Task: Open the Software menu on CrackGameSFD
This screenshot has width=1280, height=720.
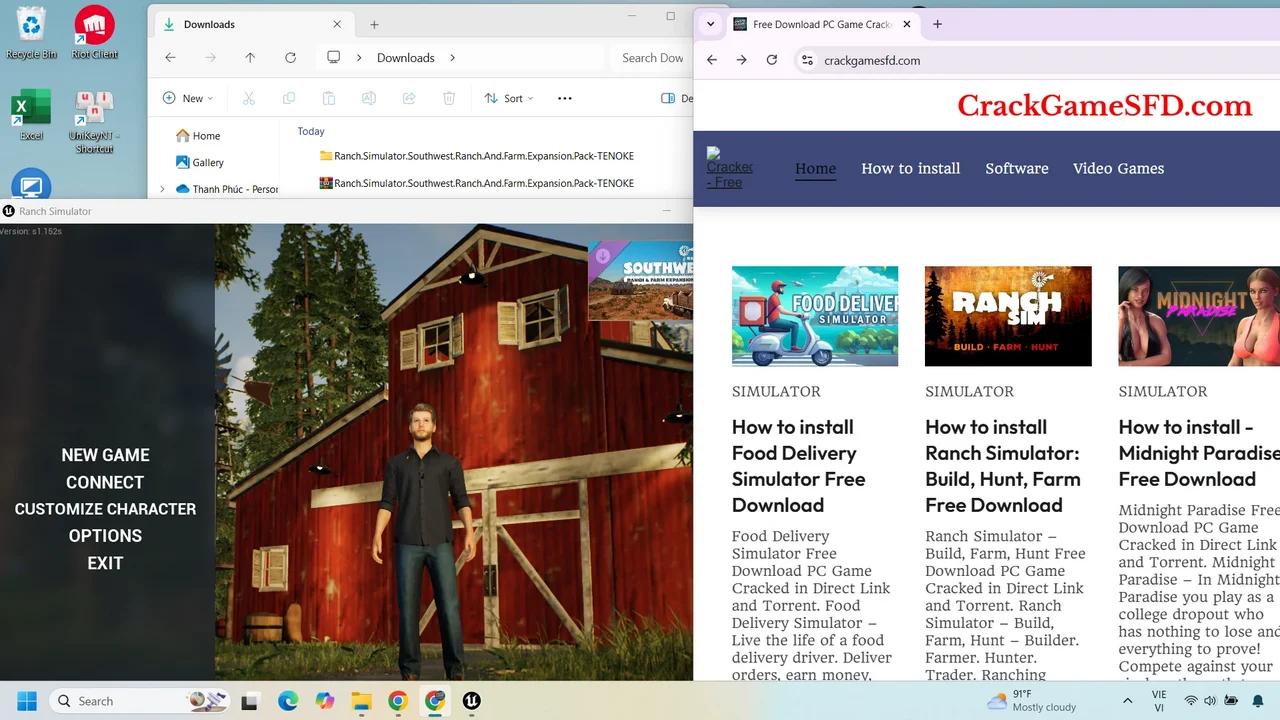Action: coord(1017,168)
